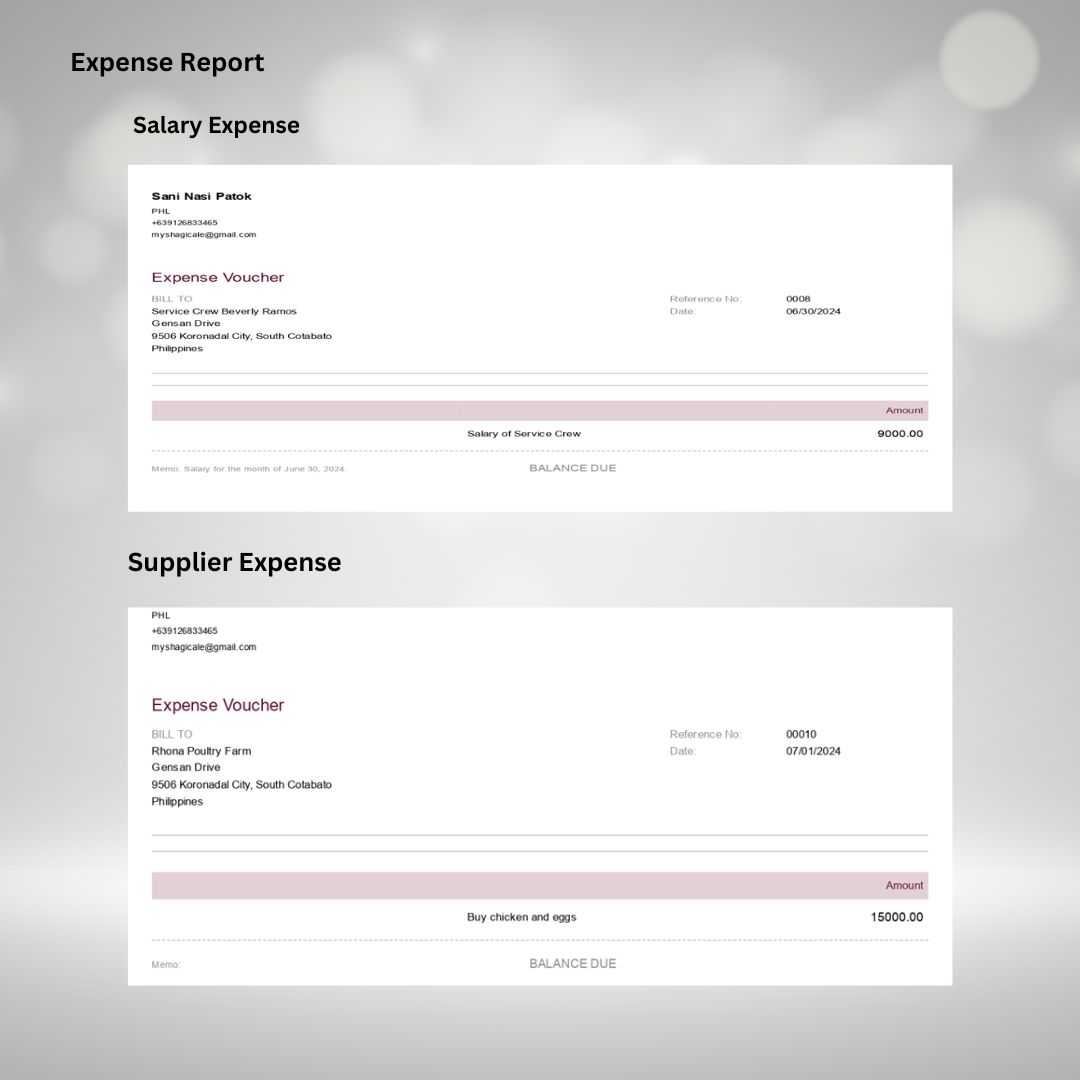The image size is (1080, 1080).
Task: Click the first Expense Voucher title
Action: pos(217,277)
